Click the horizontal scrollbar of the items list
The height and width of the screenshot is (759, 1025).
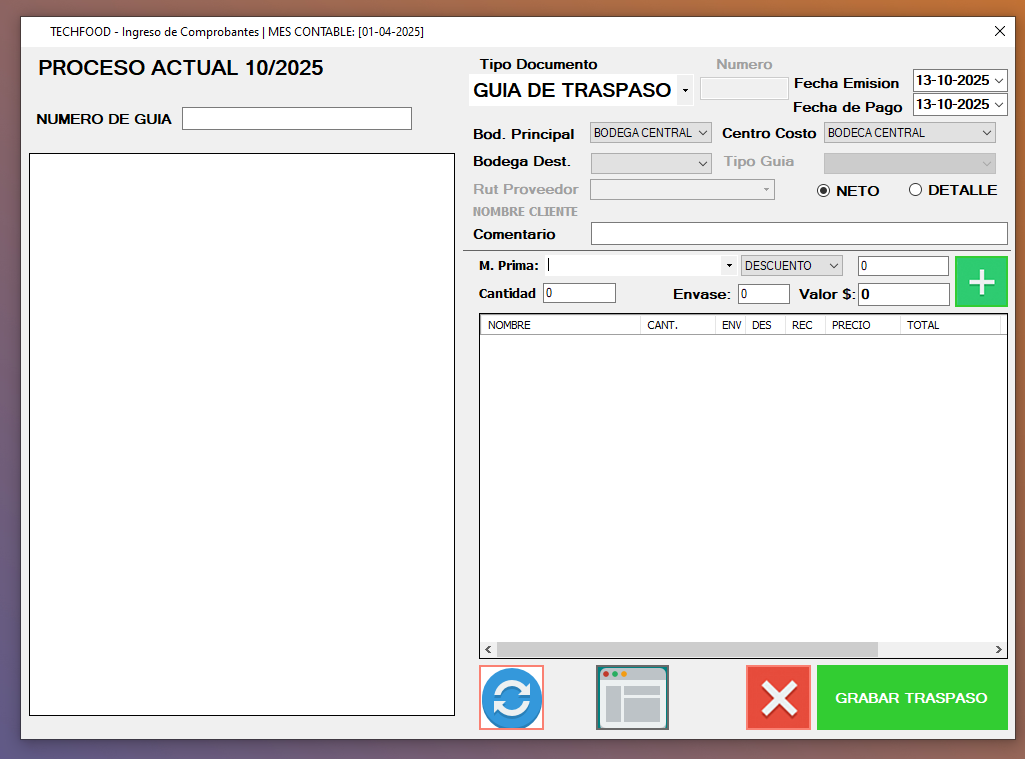coord(687,649)
